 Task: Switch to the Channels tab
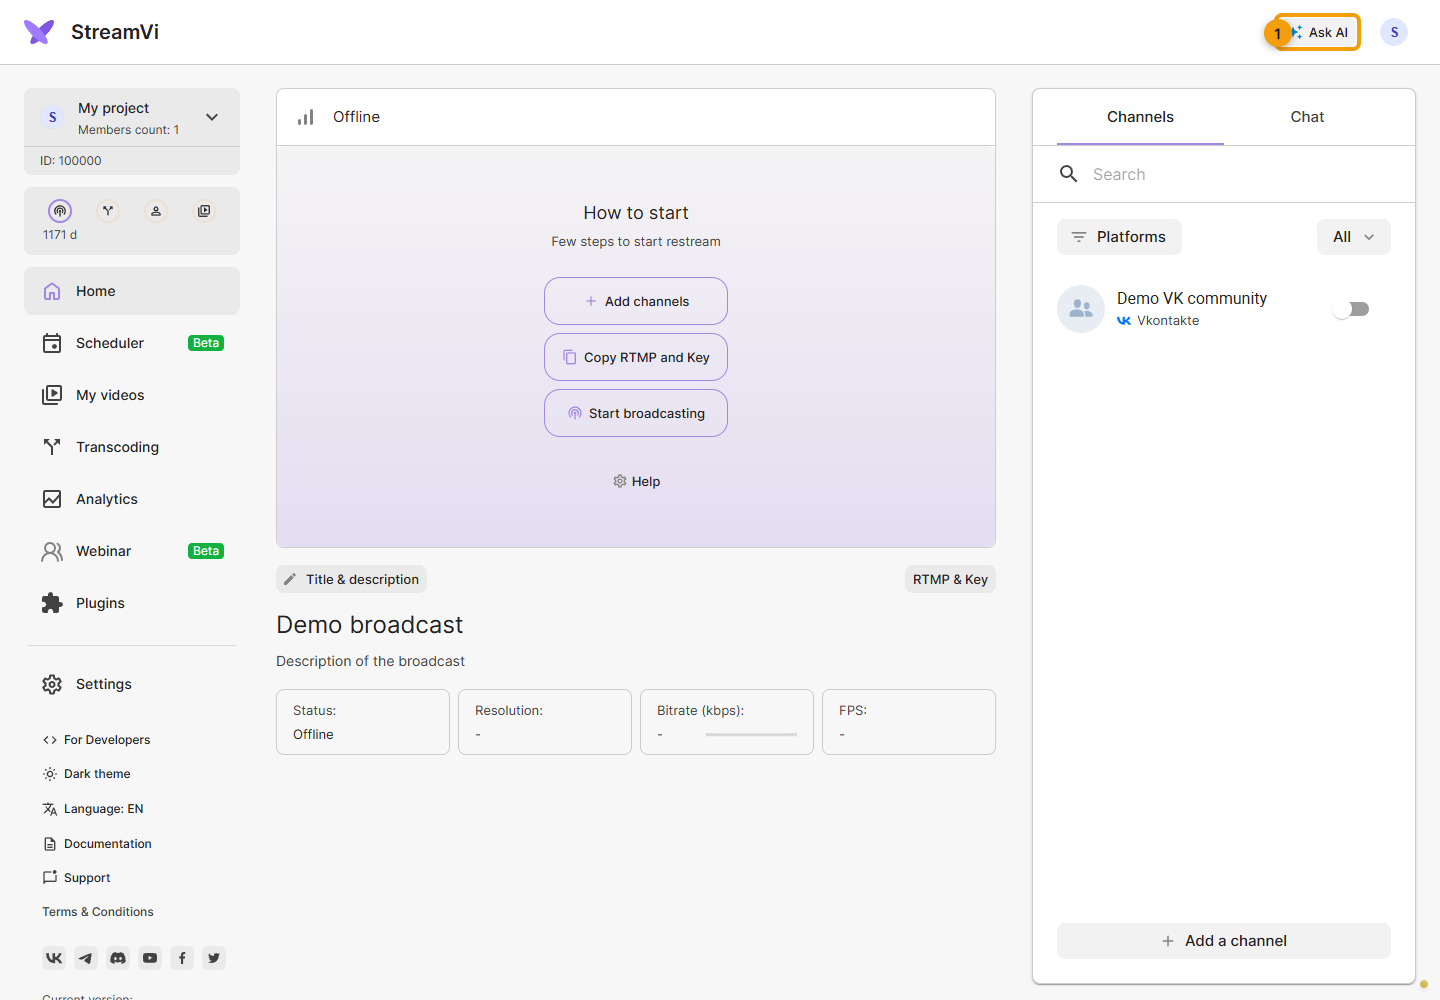(x=1140, y=117)
